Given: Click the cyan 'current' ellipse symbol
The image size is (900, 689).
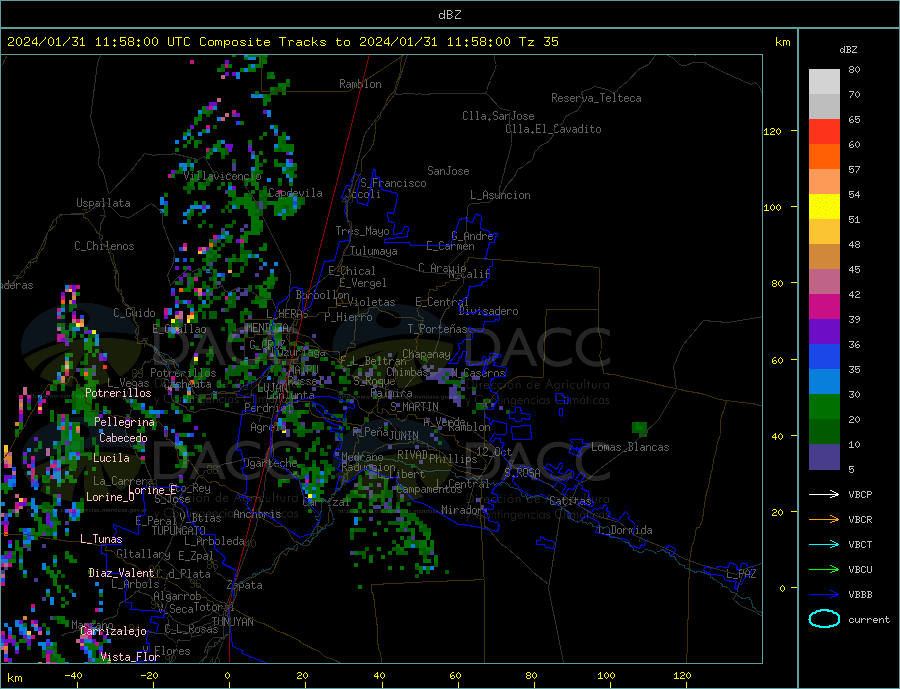Looking at the screenshot, I should [824, 619].
